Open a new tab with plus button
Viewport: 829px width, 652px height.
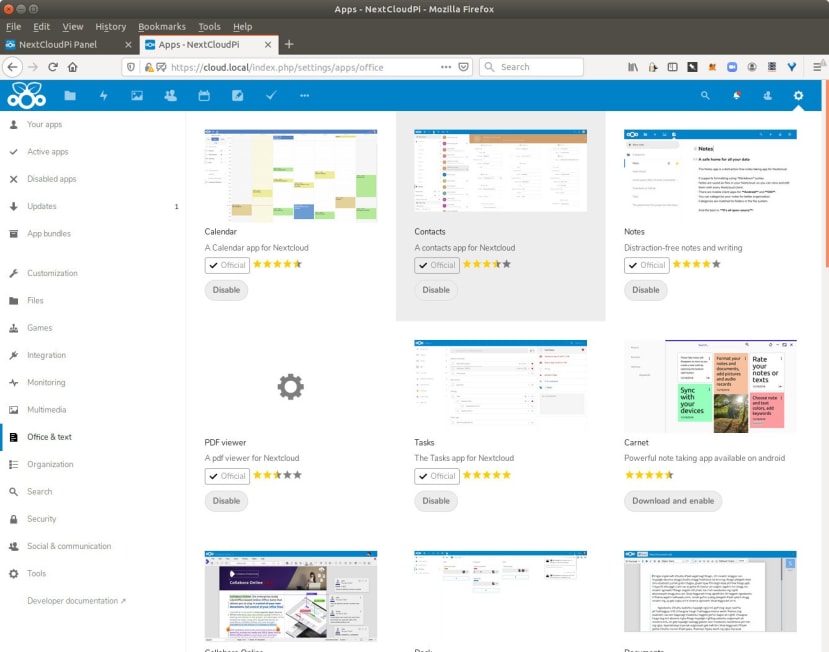click(x=289, y=44)
